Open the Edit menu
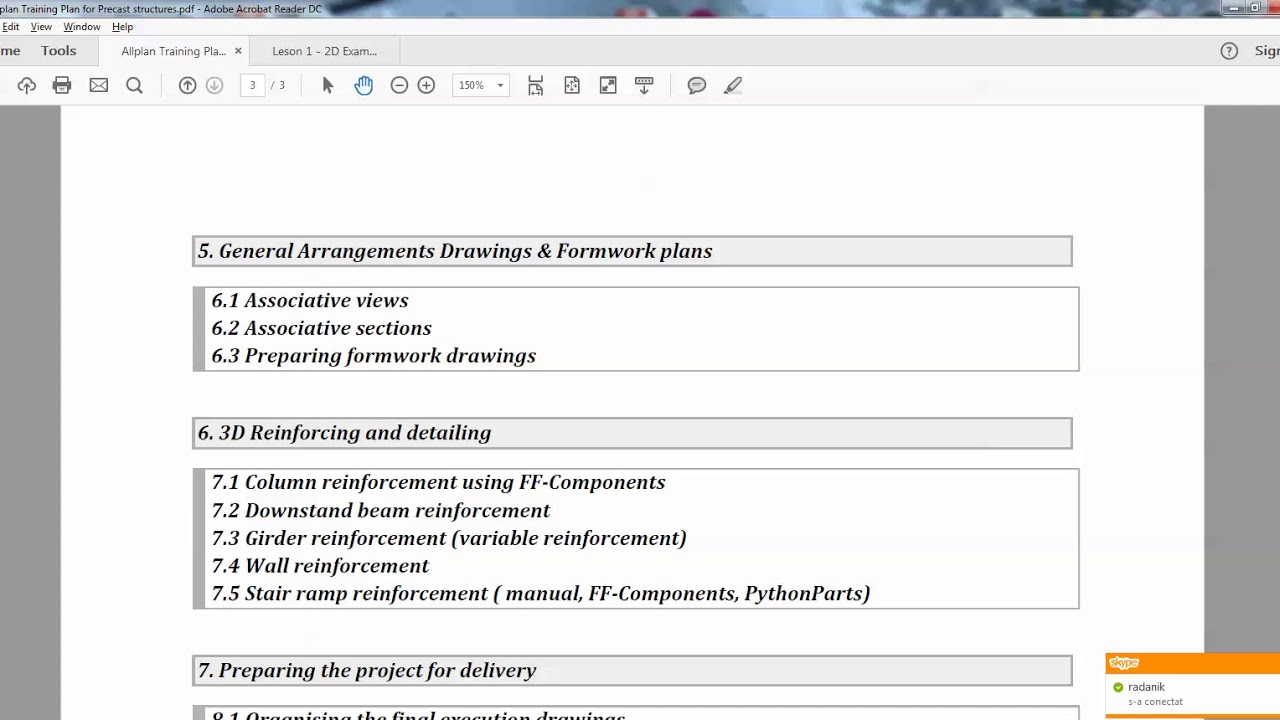 point(10,27)
